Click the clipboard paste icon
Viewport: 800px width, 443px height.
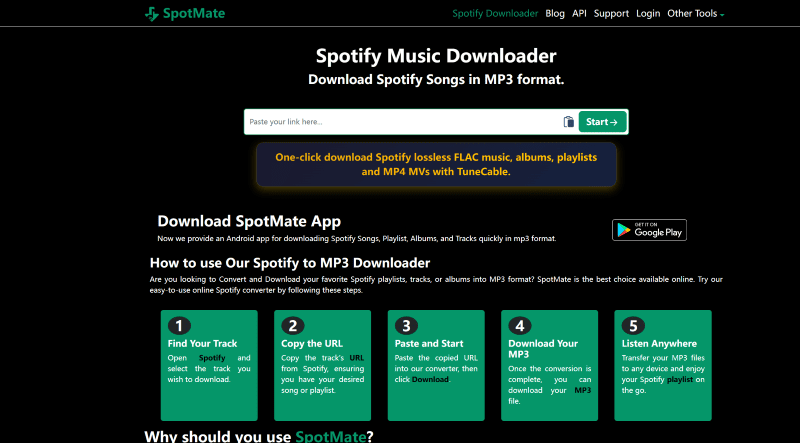tap(568, 122)
